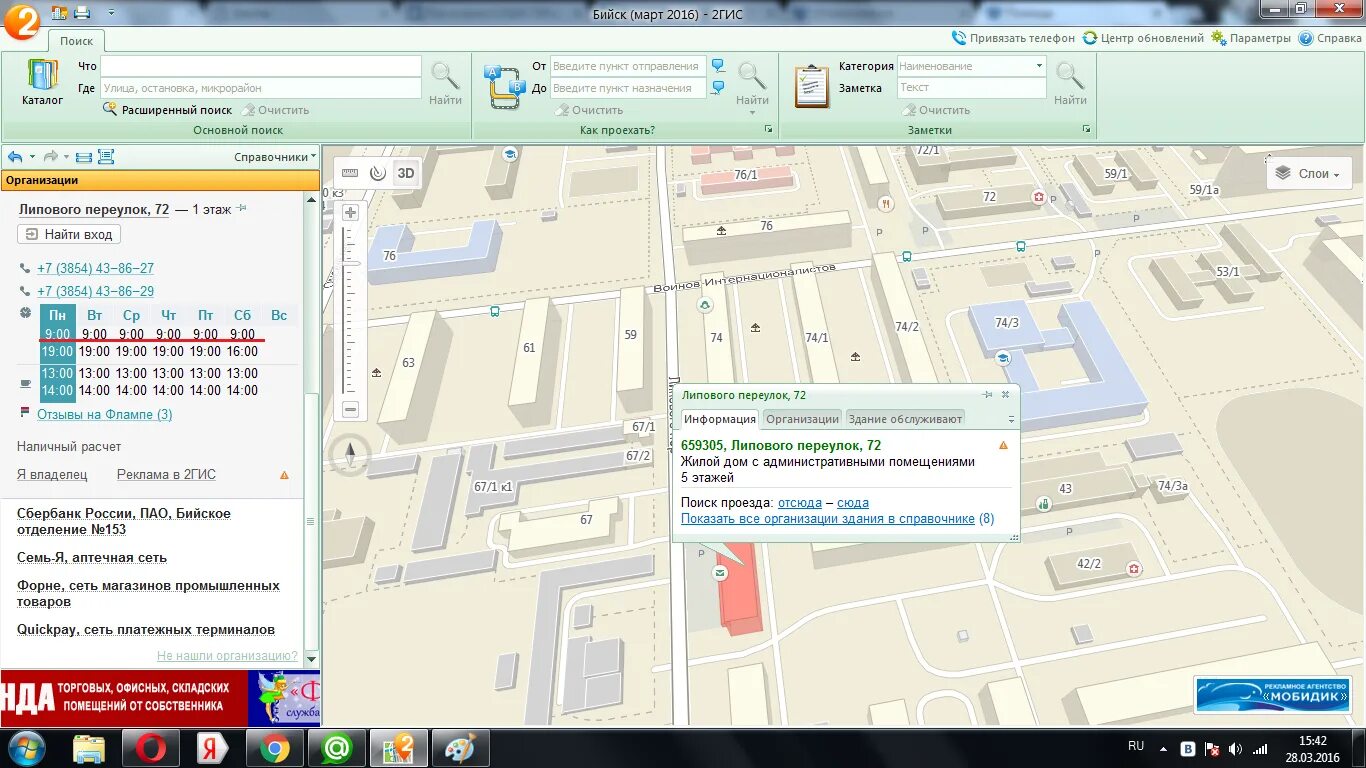1366x768 pixels.
Task: Open Расширенный поиск
Action: (x=167, y=110)
